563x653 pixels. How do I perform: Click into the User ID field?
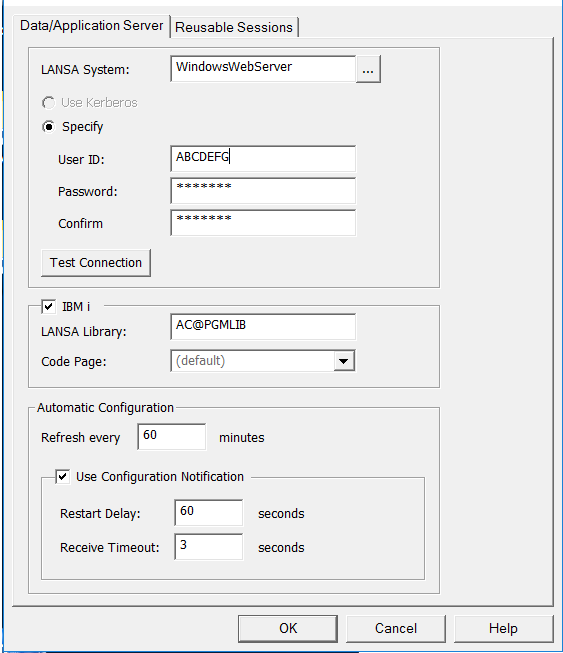click(x=263, y=158)
